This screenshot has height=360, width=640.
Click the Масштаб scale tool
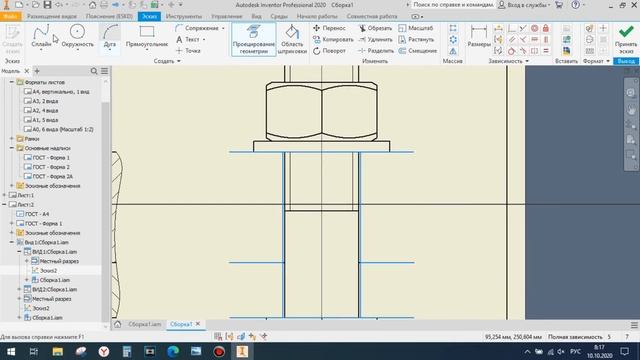click(x=416, y=28)
